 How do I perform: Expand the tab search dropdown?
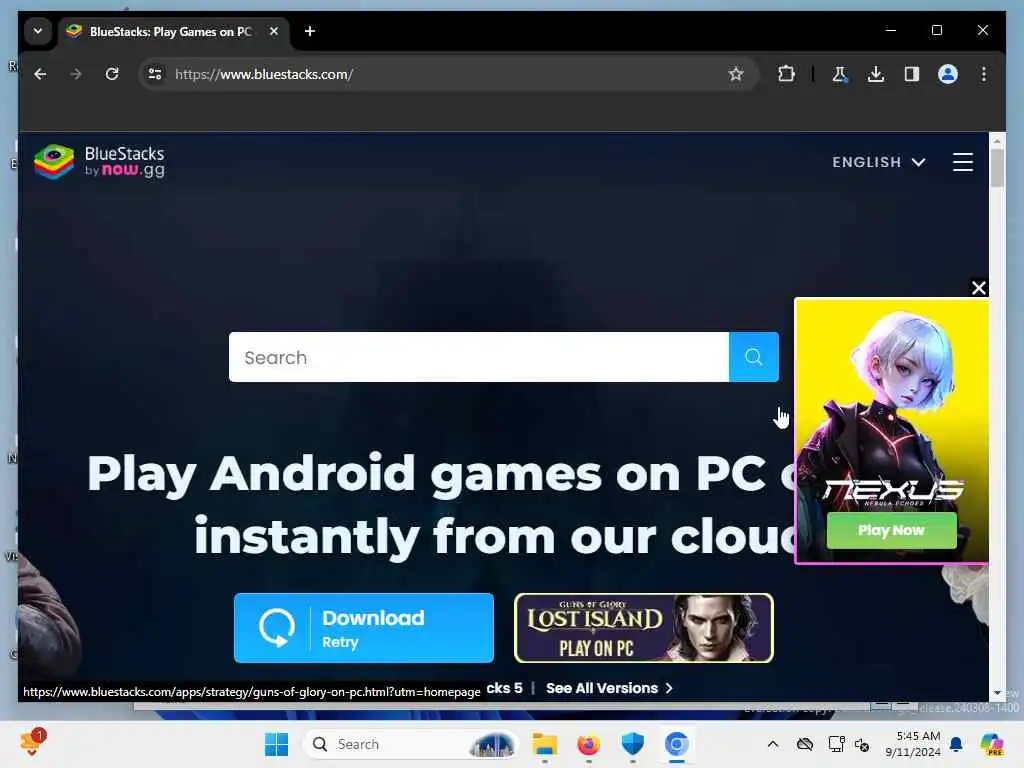click(38, 31)
